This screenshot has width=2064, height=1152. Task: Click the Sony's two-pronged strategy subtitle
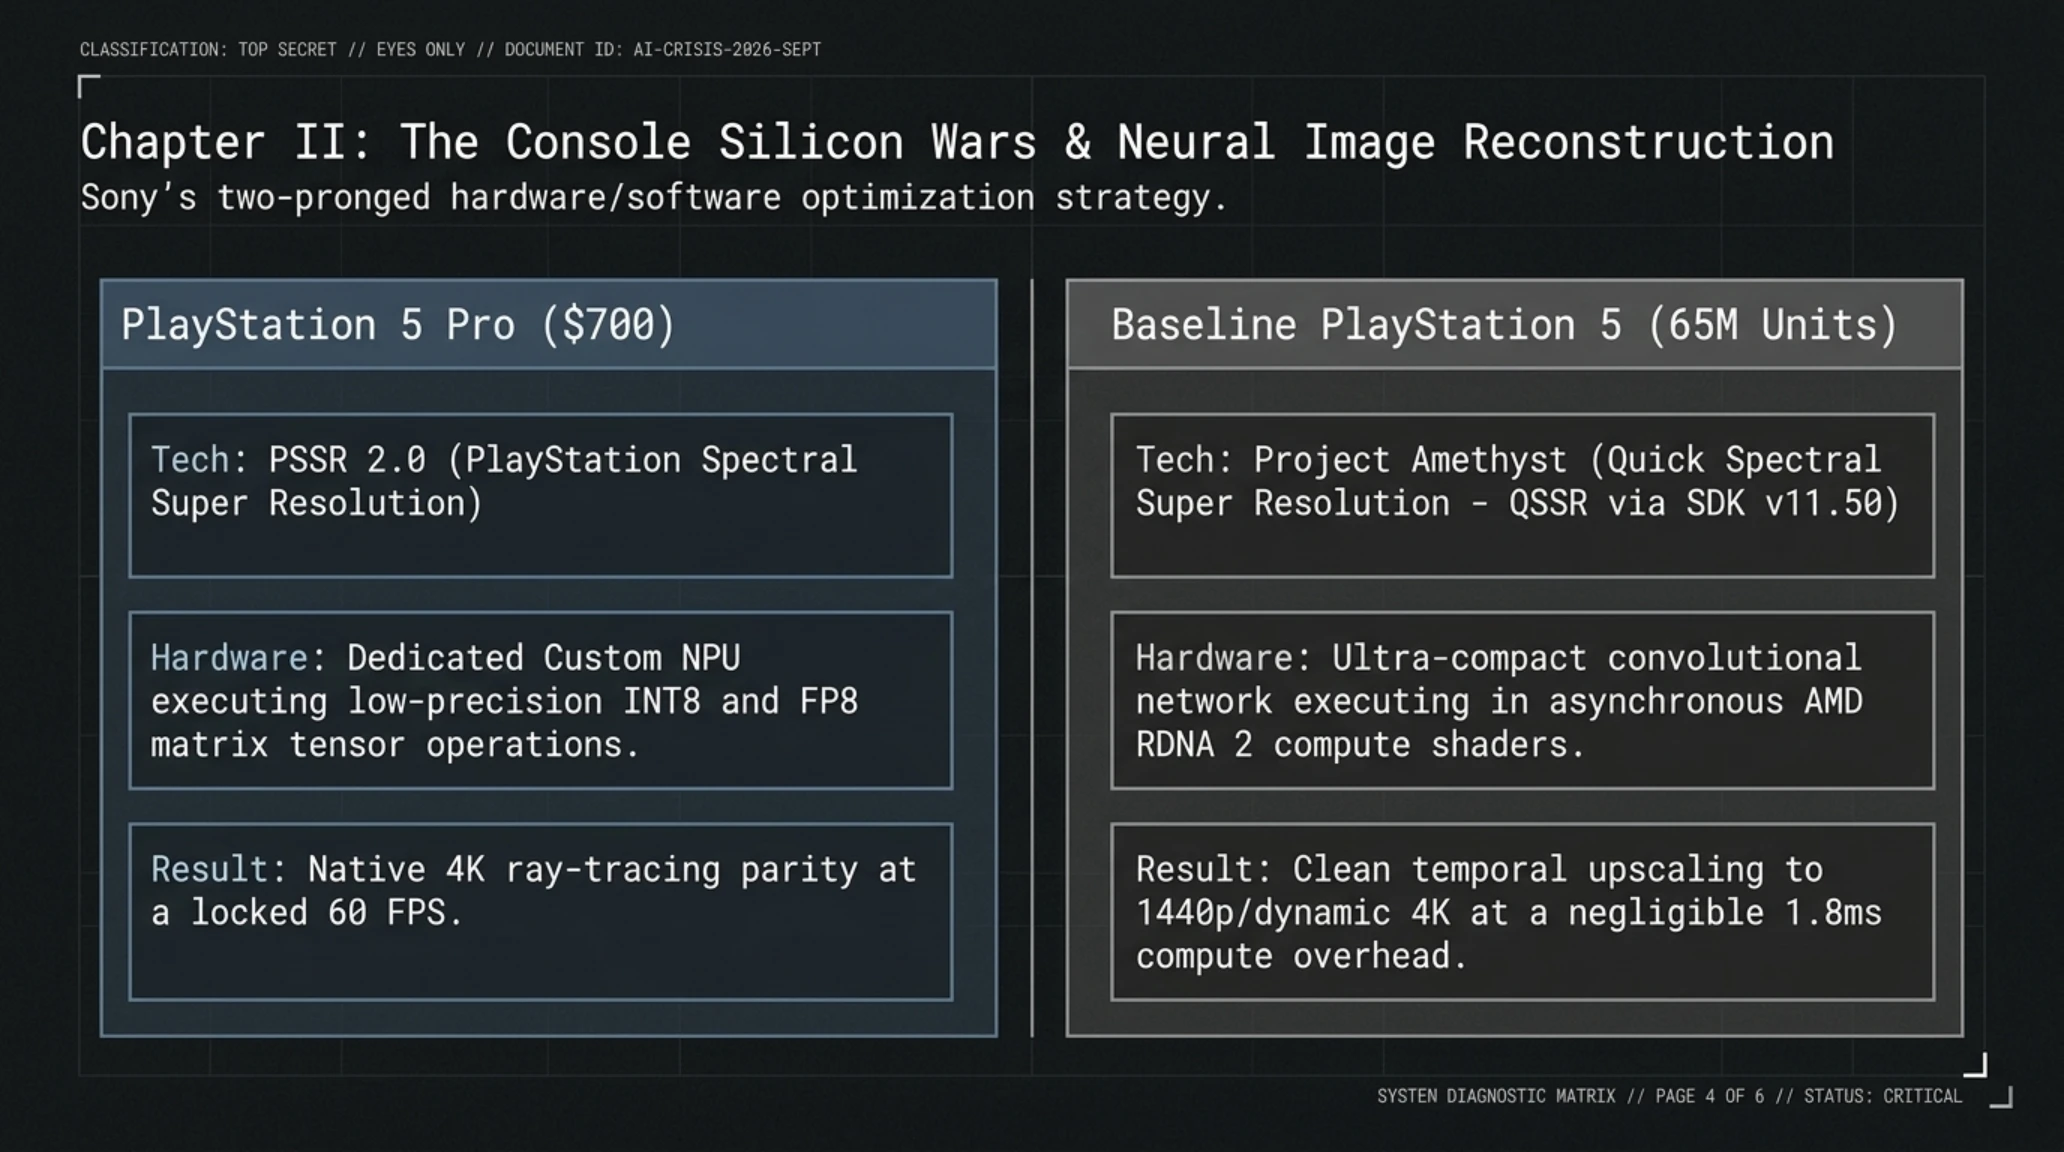click(x=653, y=197)
